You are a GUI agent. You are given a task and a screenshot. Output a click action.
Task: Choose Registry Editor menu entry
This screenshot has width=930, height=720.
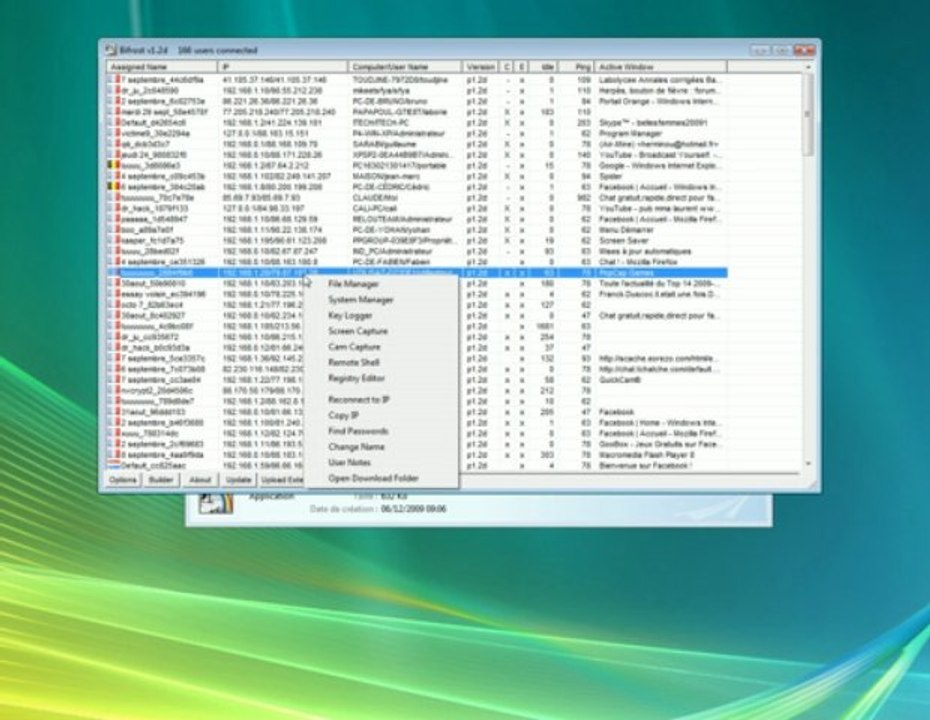click(356, 378)
